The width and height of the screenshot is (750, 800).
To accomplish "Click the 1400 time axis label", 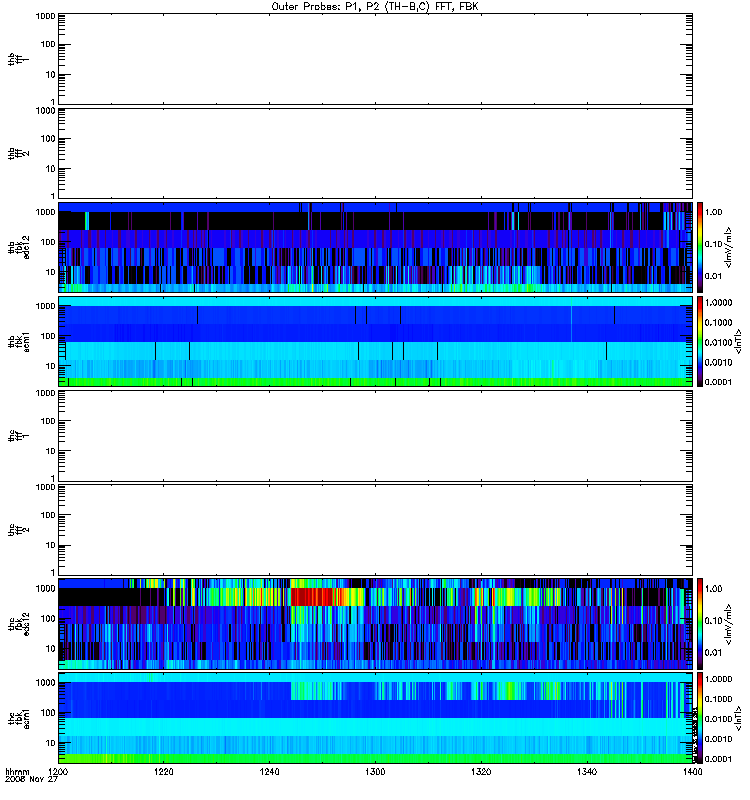I will pyautogui.click(x=692, y=772).
